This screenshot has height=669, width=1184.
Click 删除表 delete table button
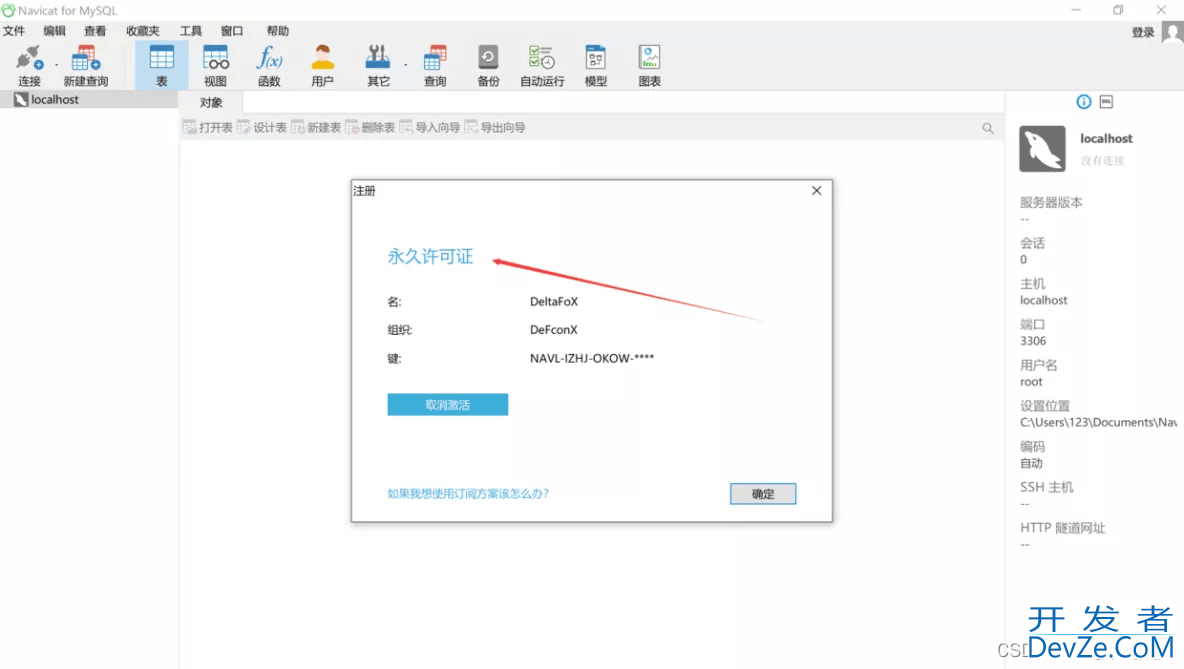[x=371, y=128]
